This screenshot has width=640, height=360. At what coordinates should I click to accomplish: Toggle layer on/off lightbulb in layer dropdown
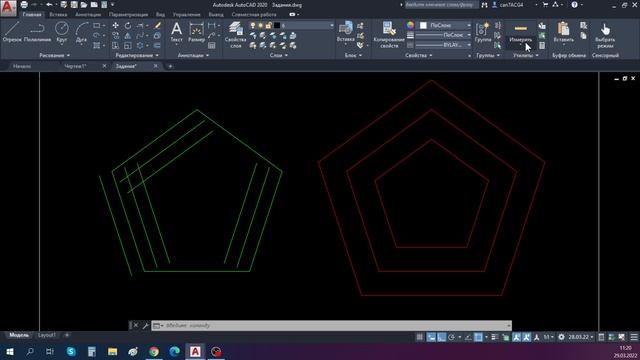(x=253, y=25)
